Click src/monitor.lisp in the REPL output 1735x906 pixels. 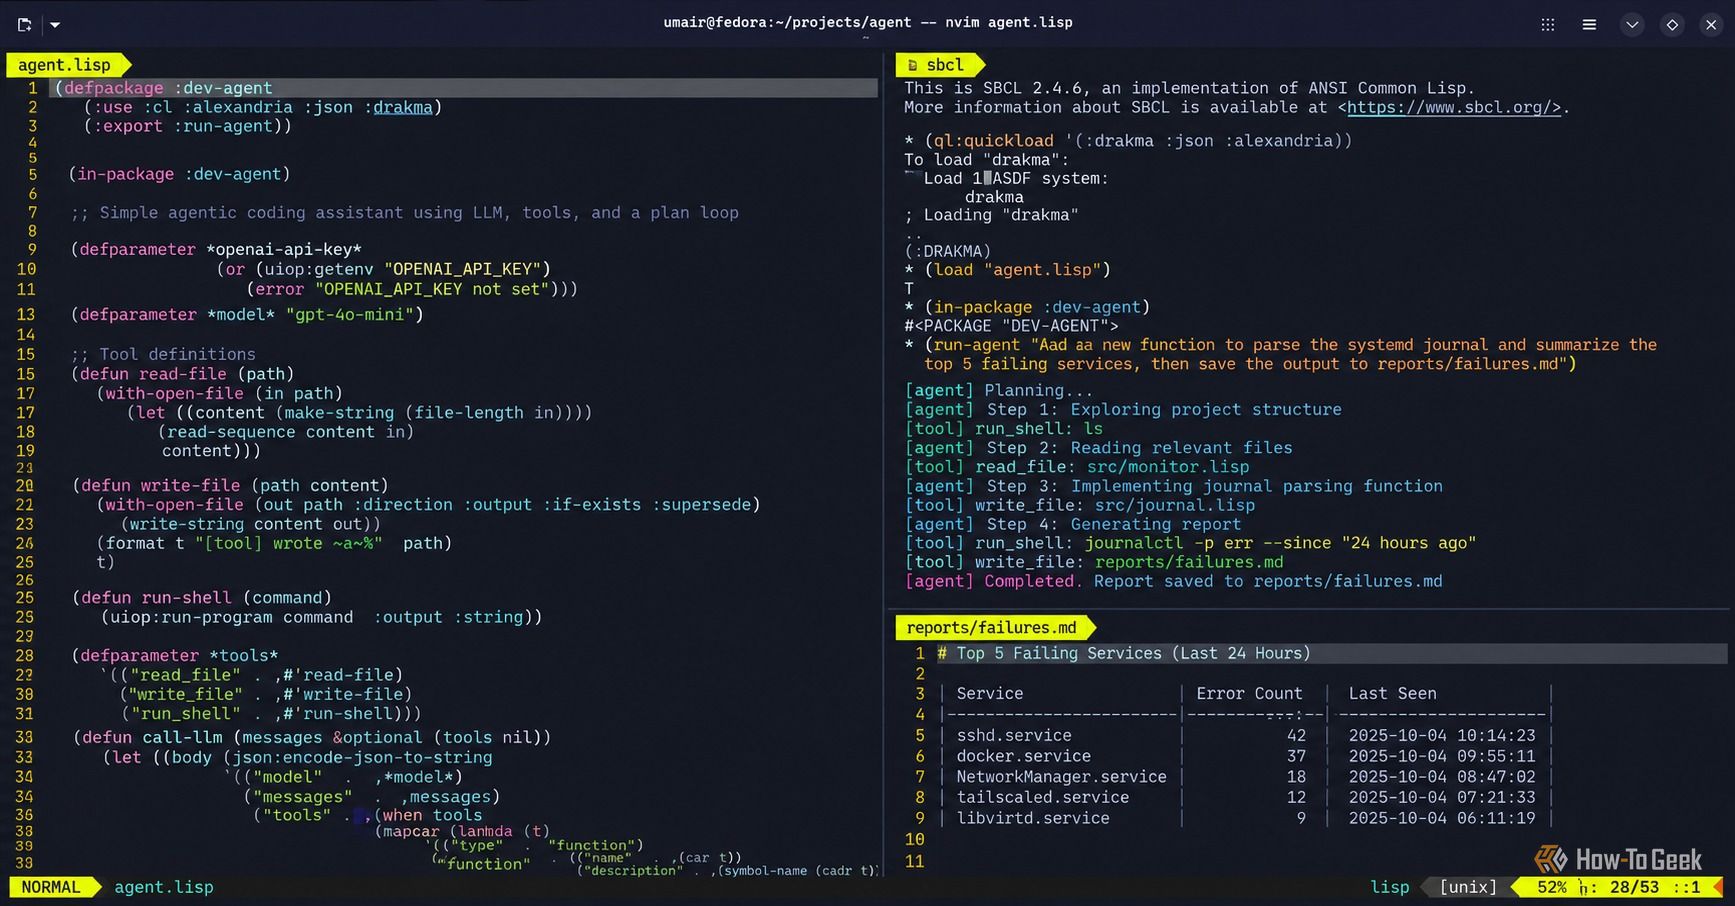[x=1168, y=467]
